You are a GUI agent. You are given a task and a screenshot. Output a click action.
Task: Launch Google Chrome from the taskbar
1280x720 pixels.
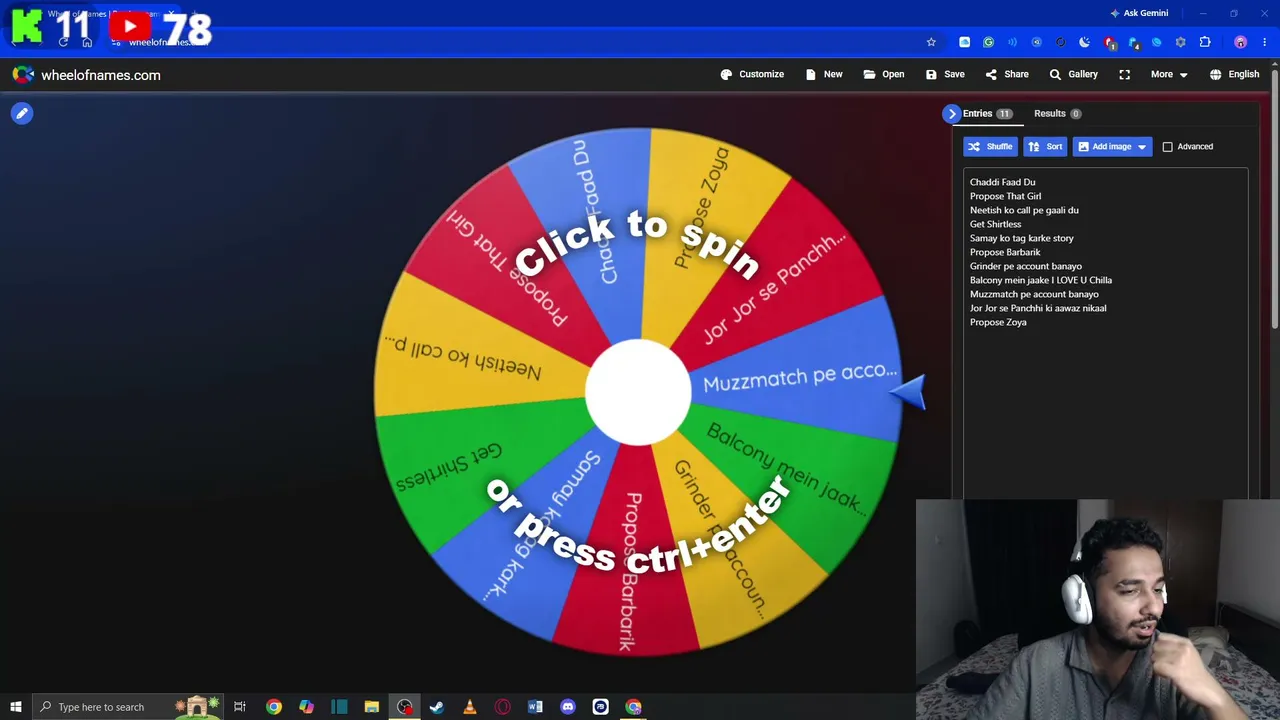point(274,707)
